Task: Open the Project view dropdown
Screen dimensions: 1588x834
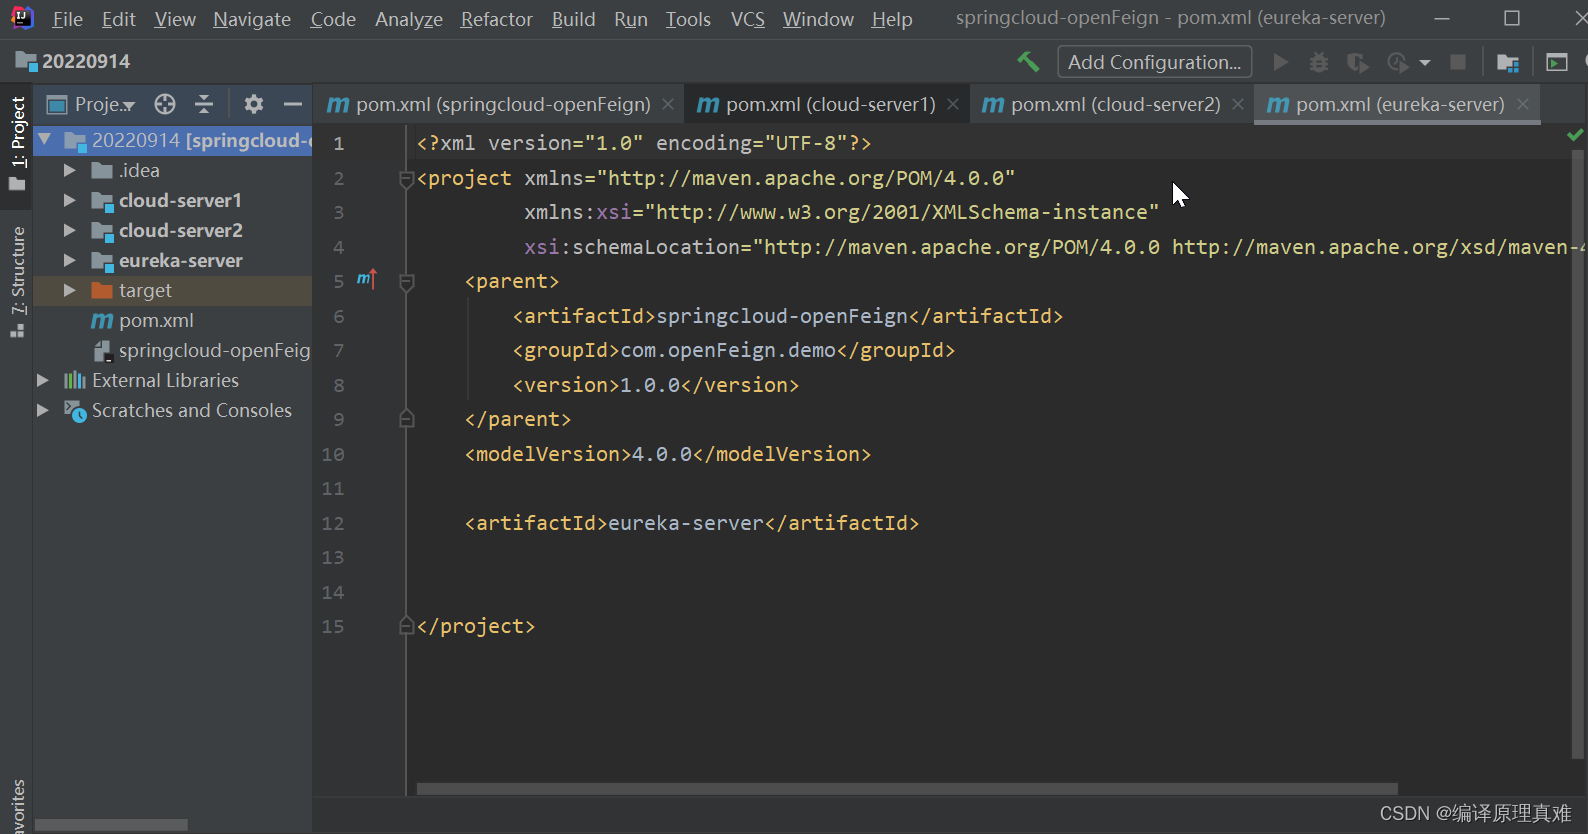Action: [x=91, y=104]
